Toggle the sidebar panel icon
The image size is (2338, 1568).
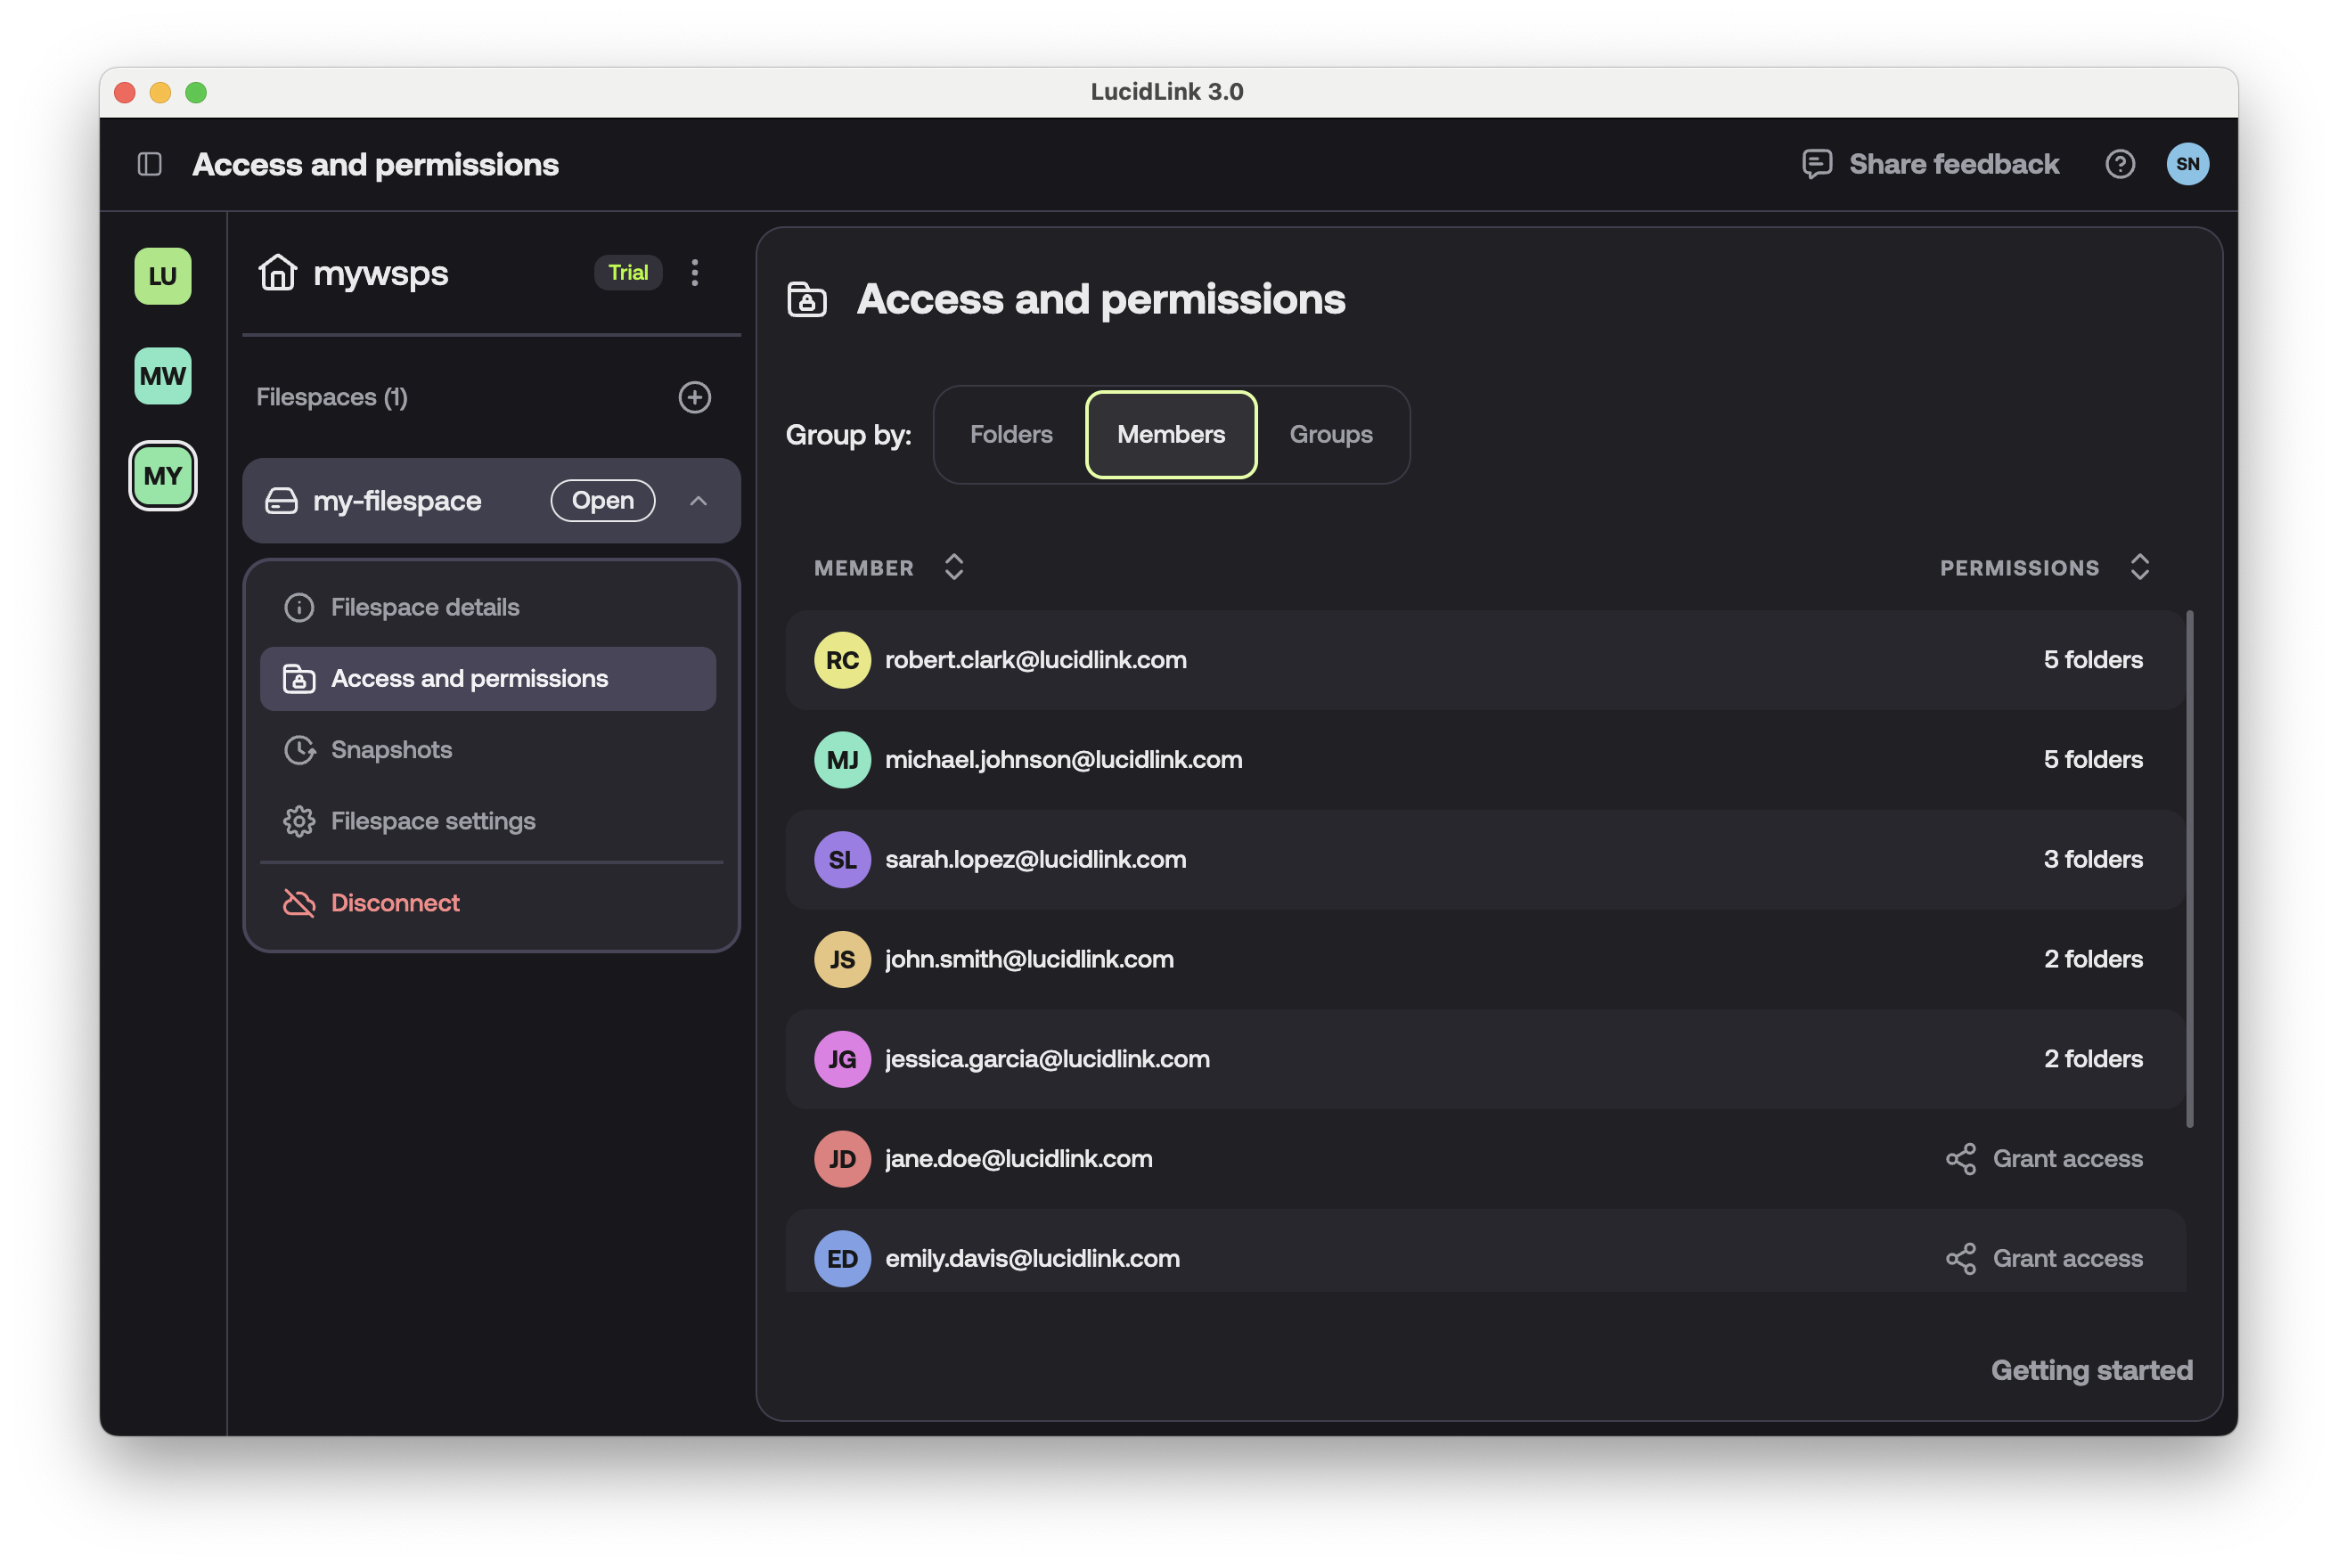tap(150, 164)
